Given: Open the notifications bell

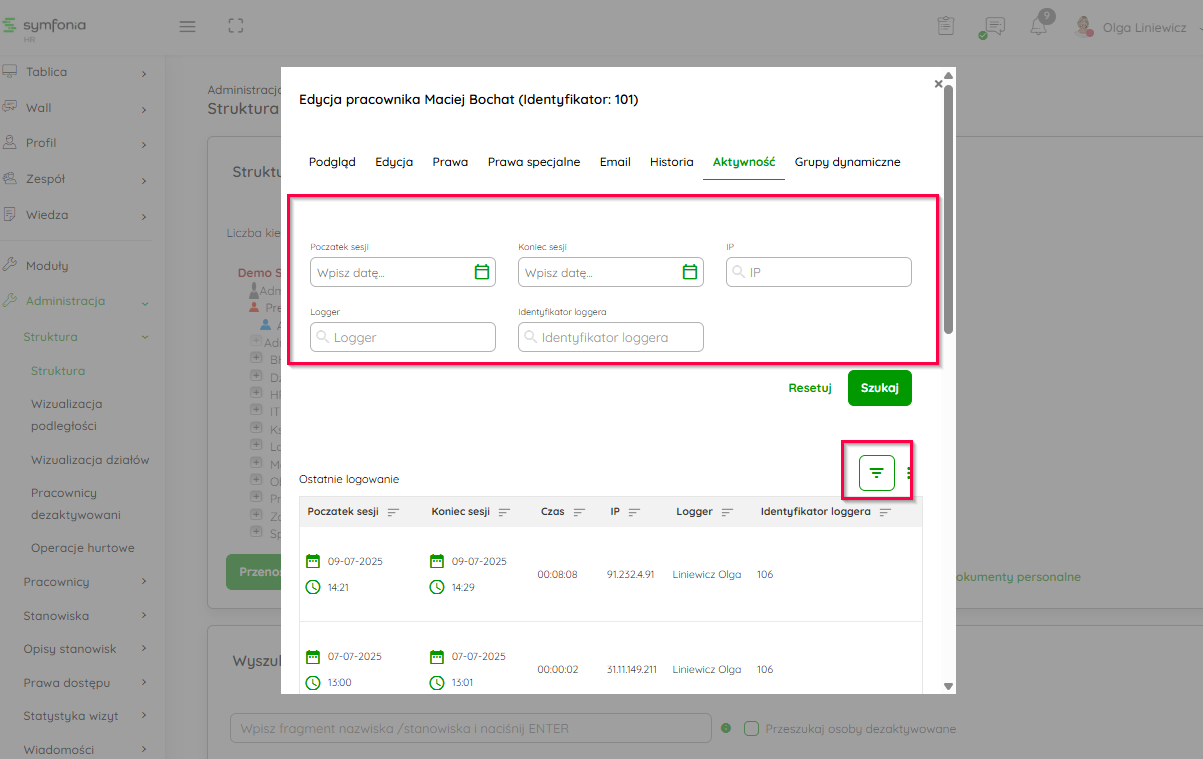Looking at the screenshot, I should (x=1039, y=27).
